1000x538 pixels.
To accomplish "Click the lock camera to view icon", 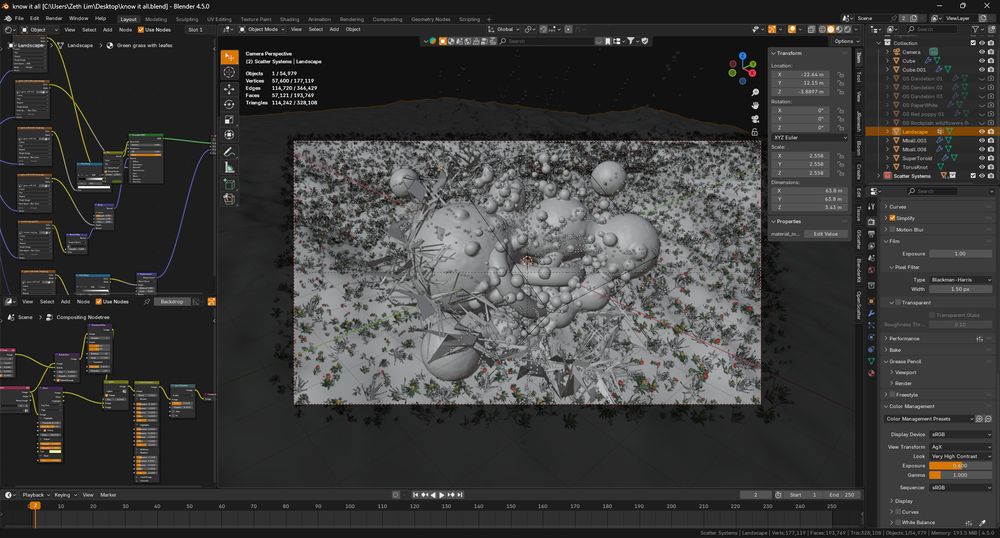I will coord(755,132).
